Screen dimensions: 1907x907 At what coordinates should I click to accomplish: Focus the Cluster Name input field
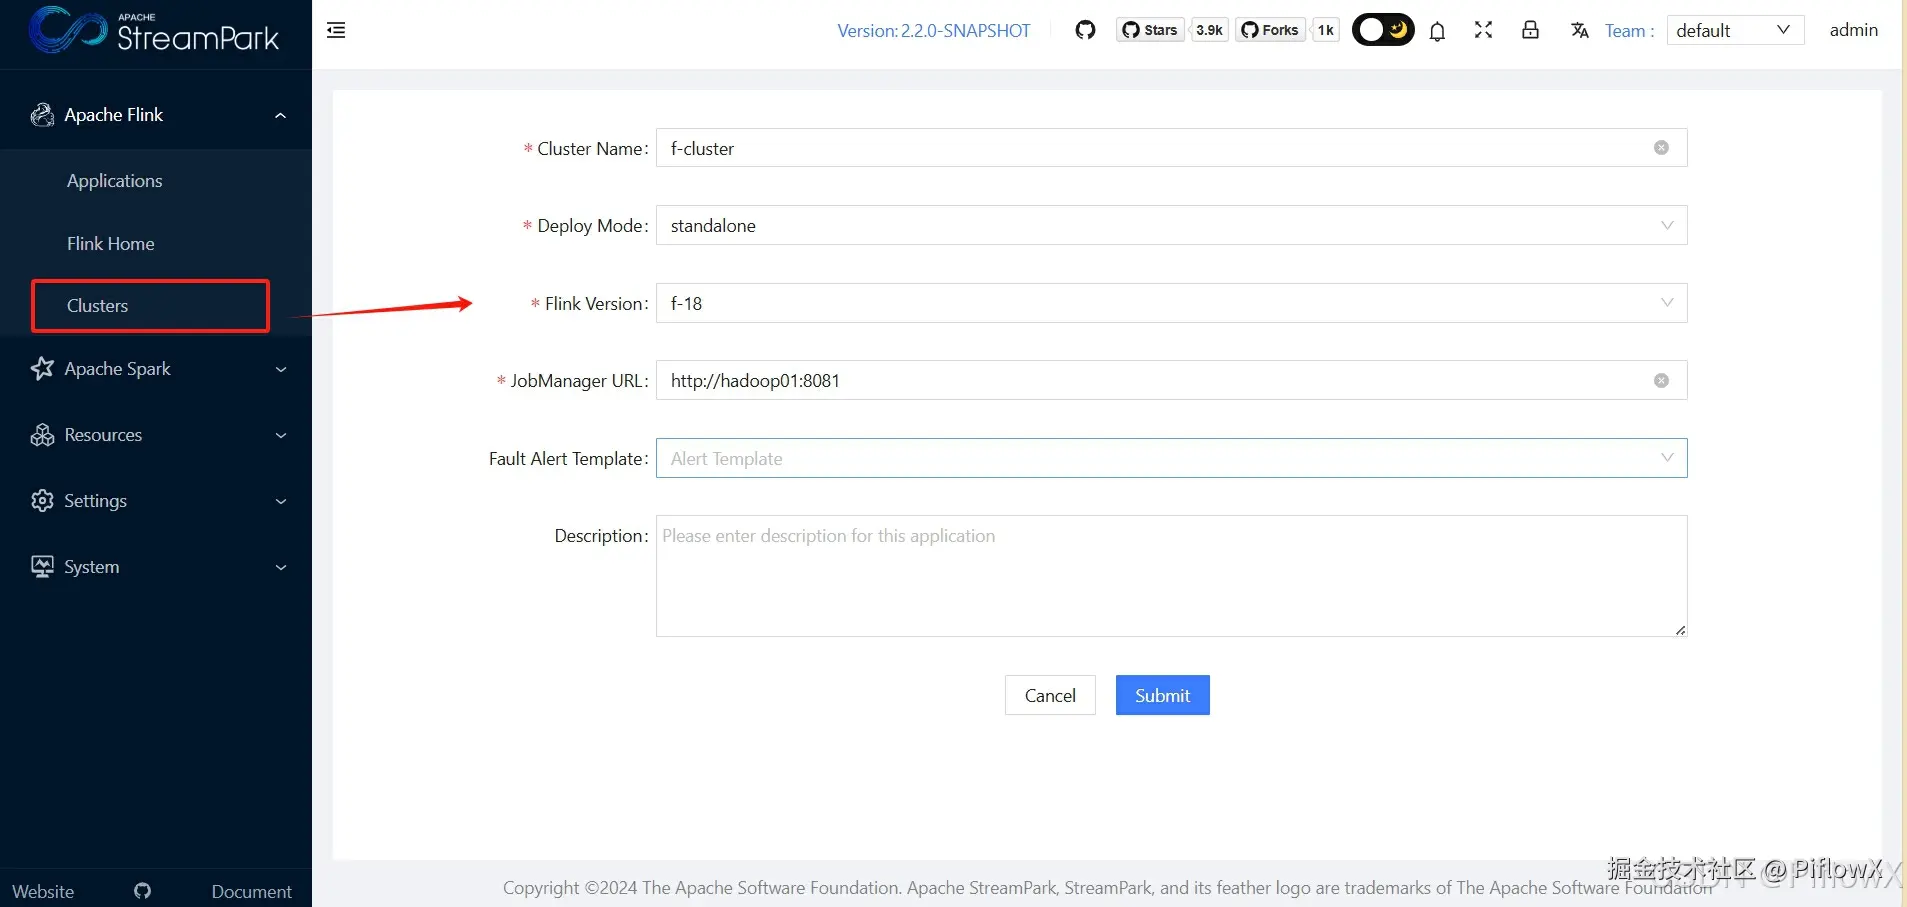coord(1171,148)
